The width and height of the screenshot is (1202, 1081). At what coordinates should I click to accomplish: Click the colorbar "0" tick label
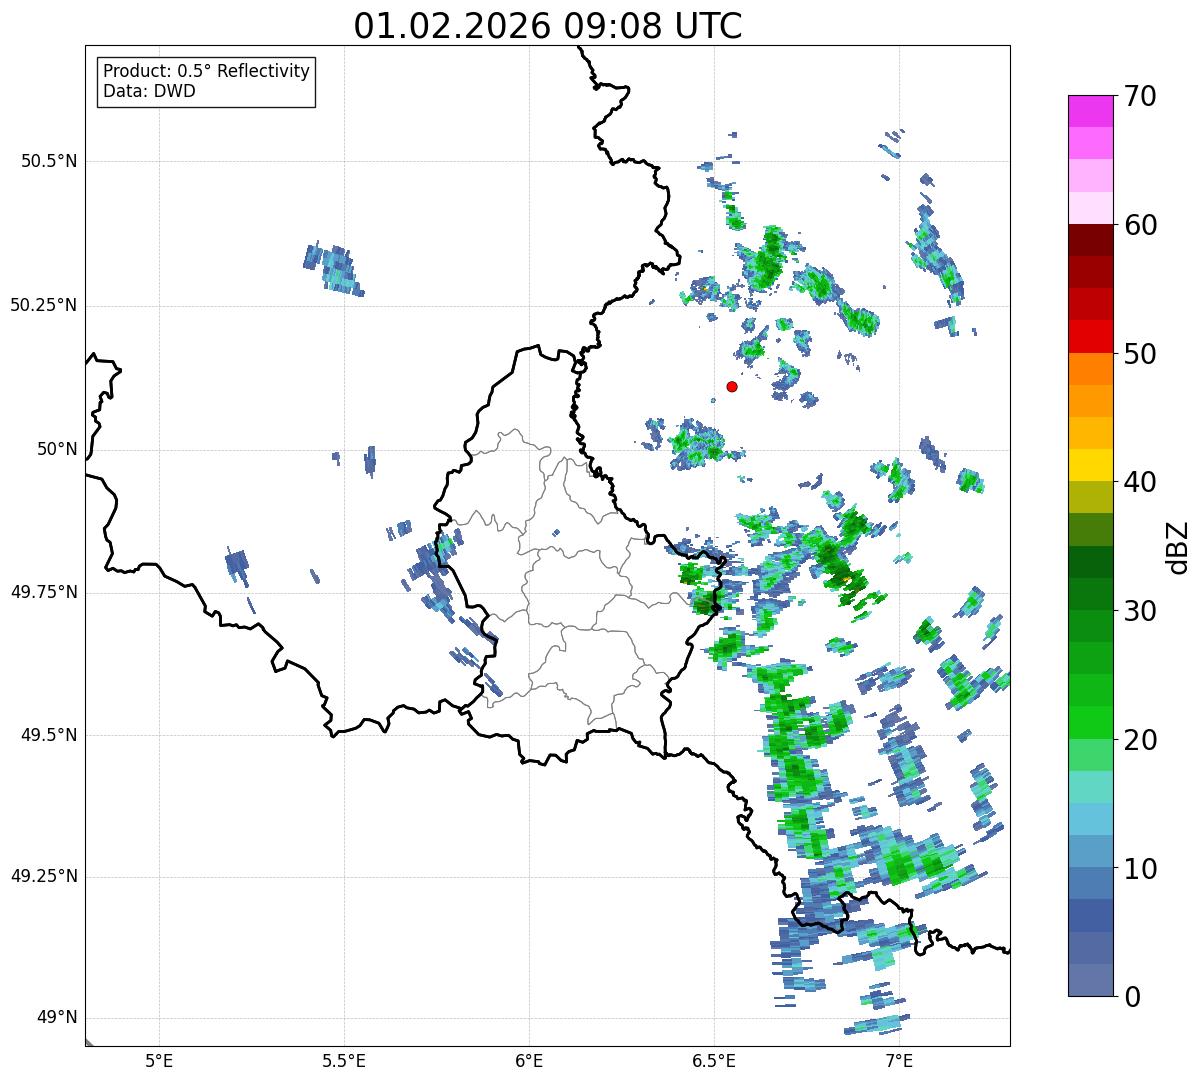[x=1132, y=996]
